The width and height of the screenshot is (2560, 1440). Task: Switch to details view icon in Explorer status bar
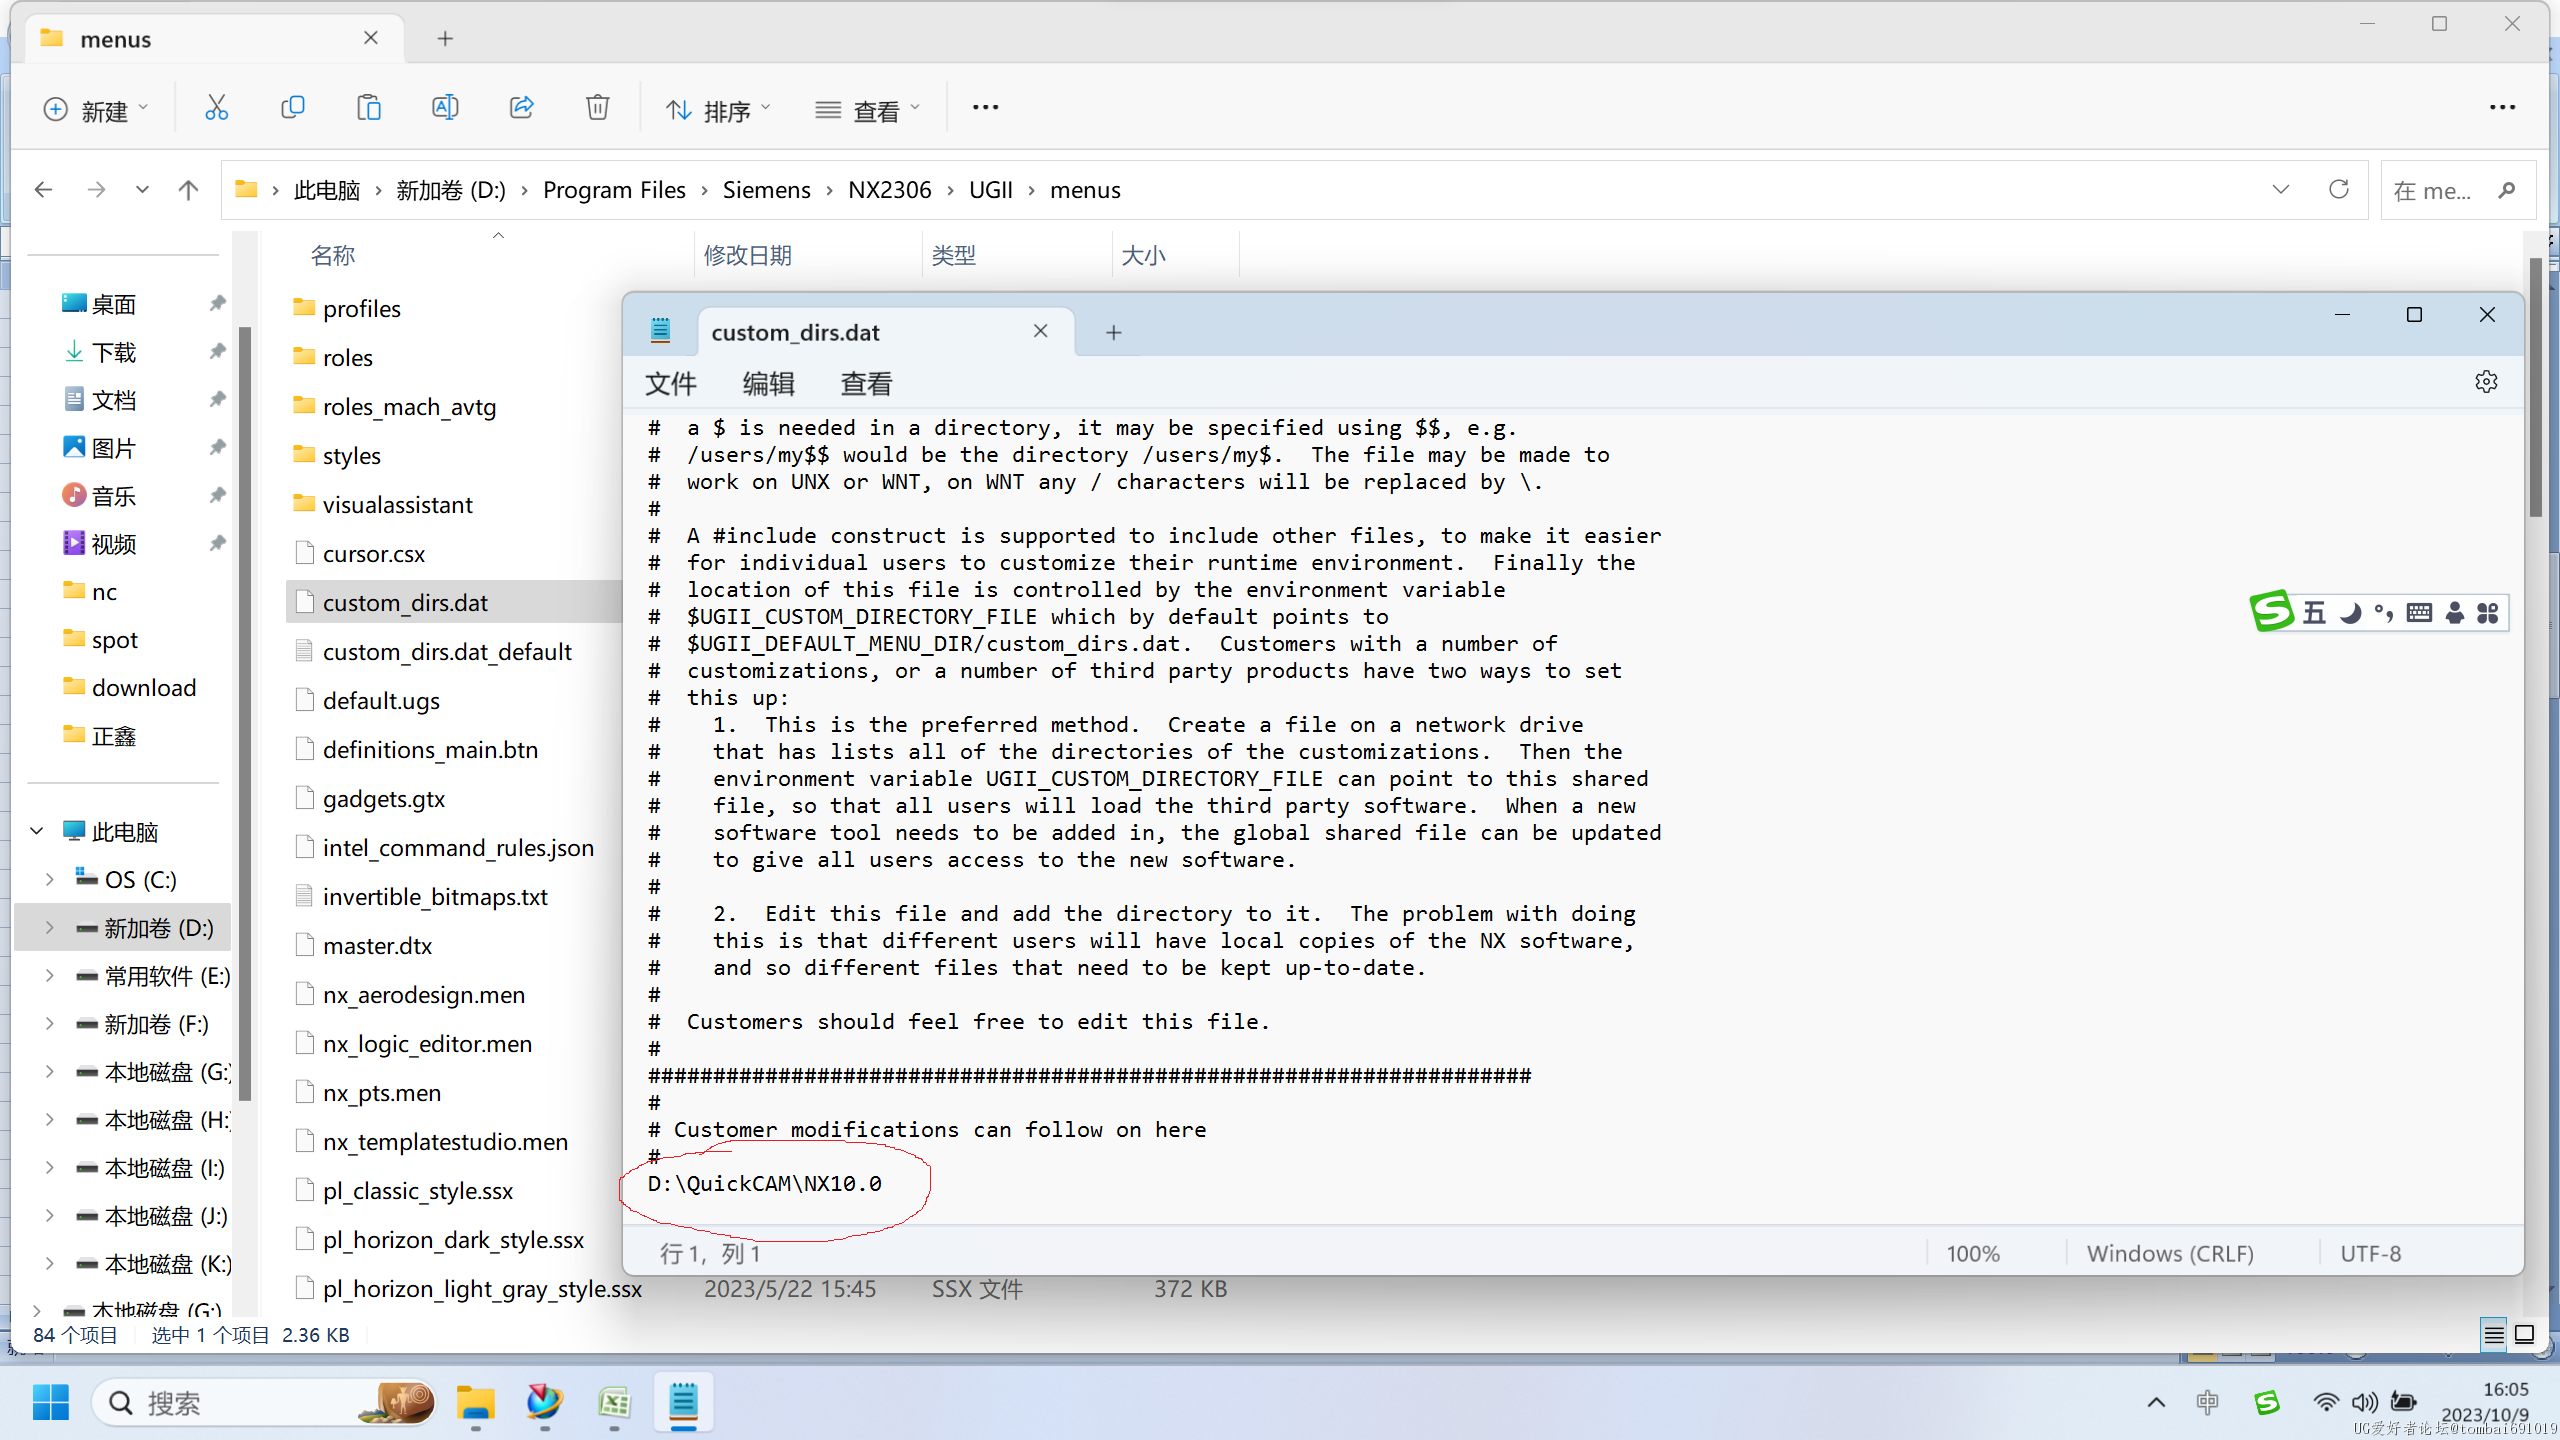2494,1334
